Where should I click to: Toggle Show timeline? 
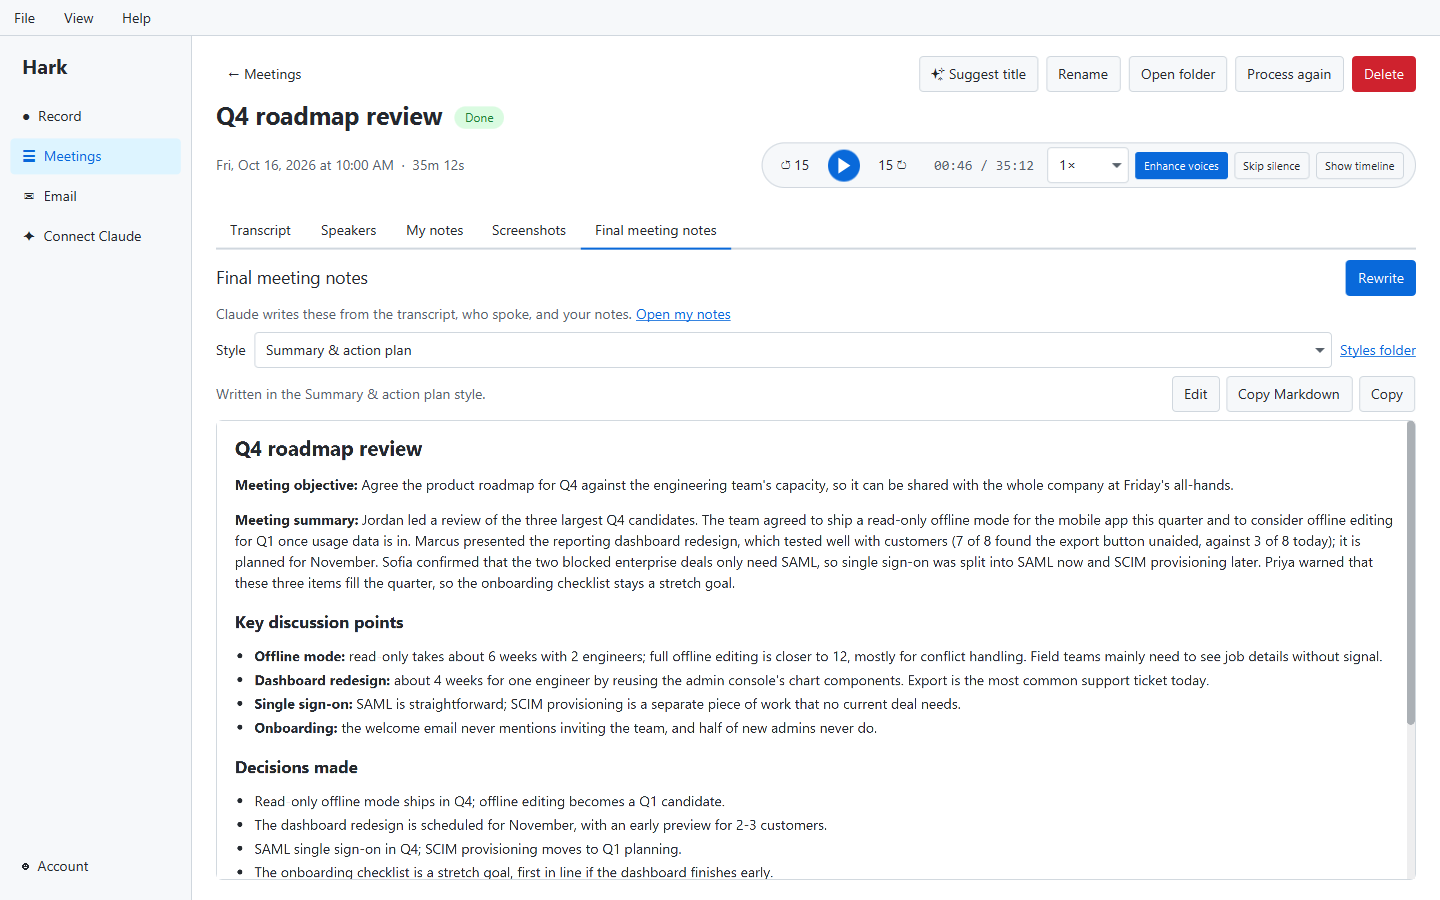pos(1359,166)
